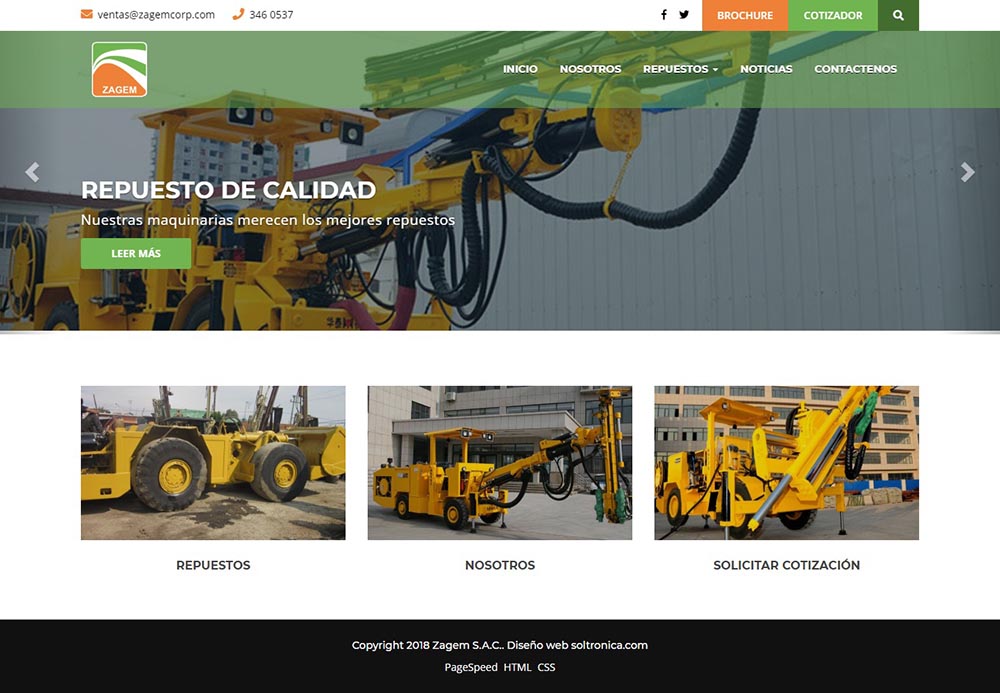Screen dimensions: 1000x693
Task: Open the Inicio menu item
Action: coord(520,69)
